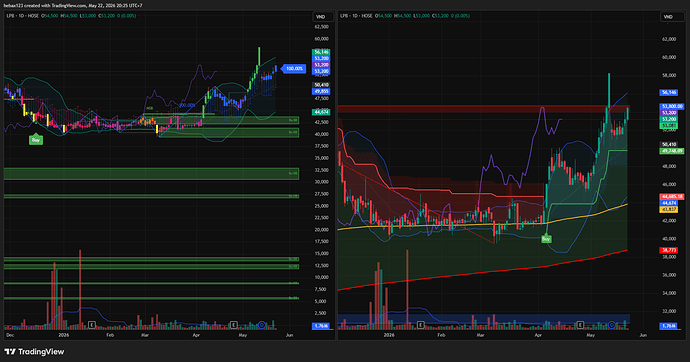Click the green 49,748.09 price label
This screenshot has height=362, width=690.
click(x=672, y=151)
